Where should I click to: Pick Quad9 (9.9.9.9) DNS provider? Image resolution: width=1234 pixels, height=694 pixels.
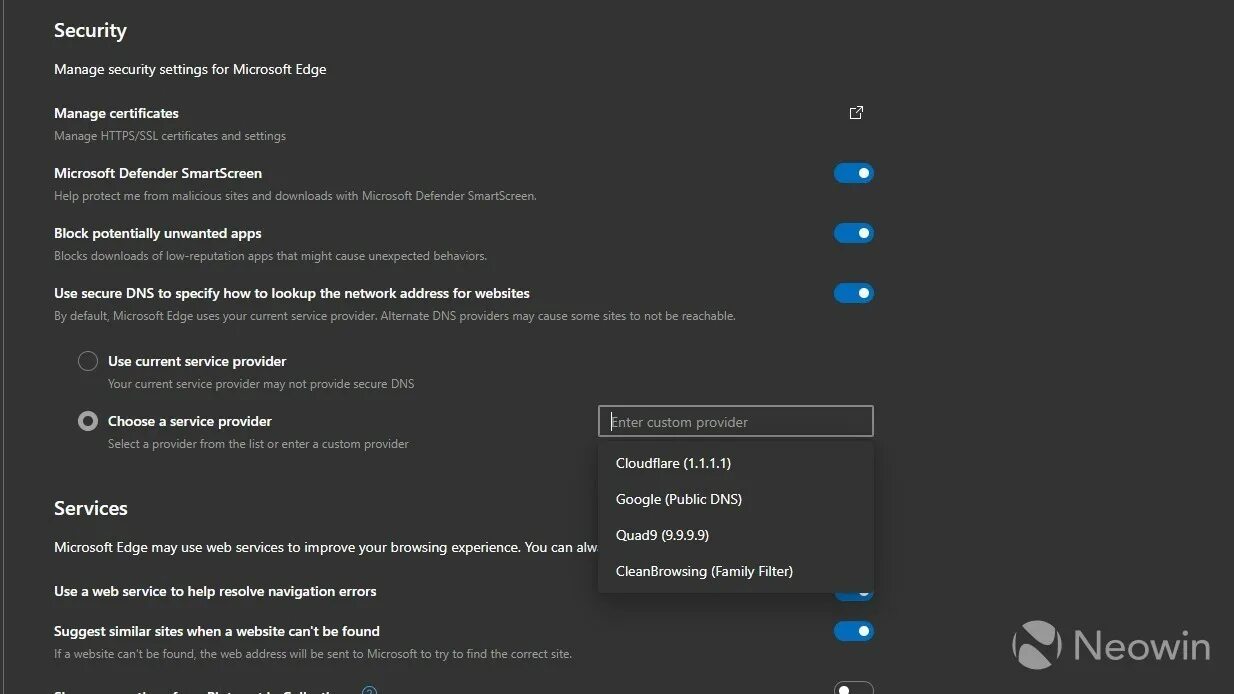[x=736, y=535]
